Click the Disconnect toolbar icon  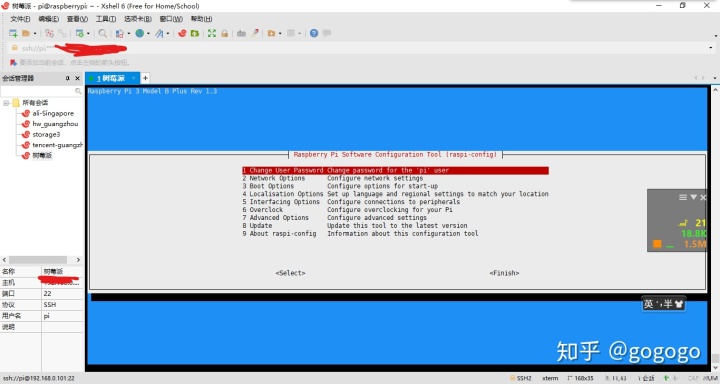click(x=49, y=33)
